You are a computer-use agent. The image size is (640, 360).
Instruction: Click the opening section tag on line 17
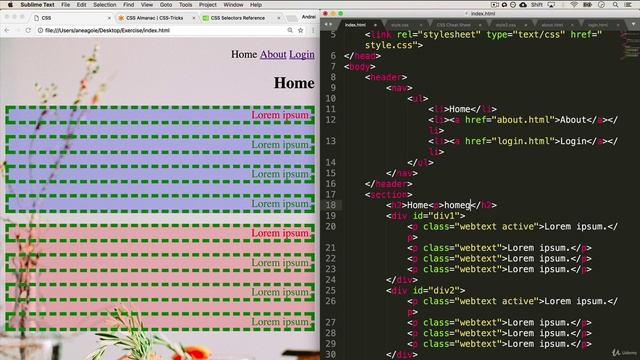(389, 195)
